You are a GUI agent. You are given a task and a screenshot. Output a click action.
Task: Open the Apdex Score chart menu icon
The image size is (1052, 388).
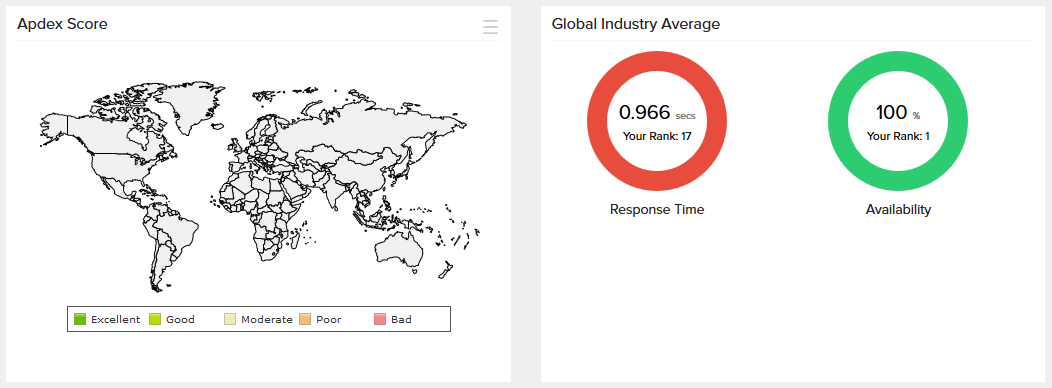pyautogui.click(x=490, y=27)
